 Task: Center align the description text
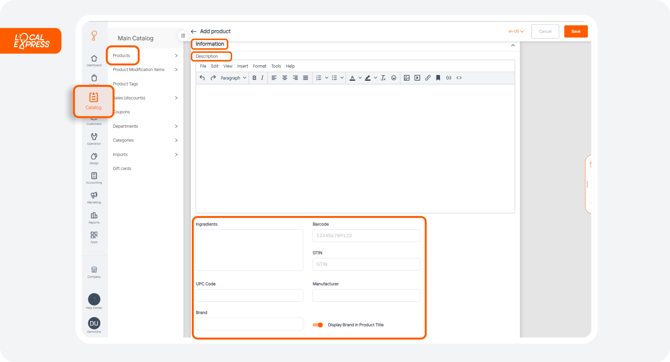[285, 78]
